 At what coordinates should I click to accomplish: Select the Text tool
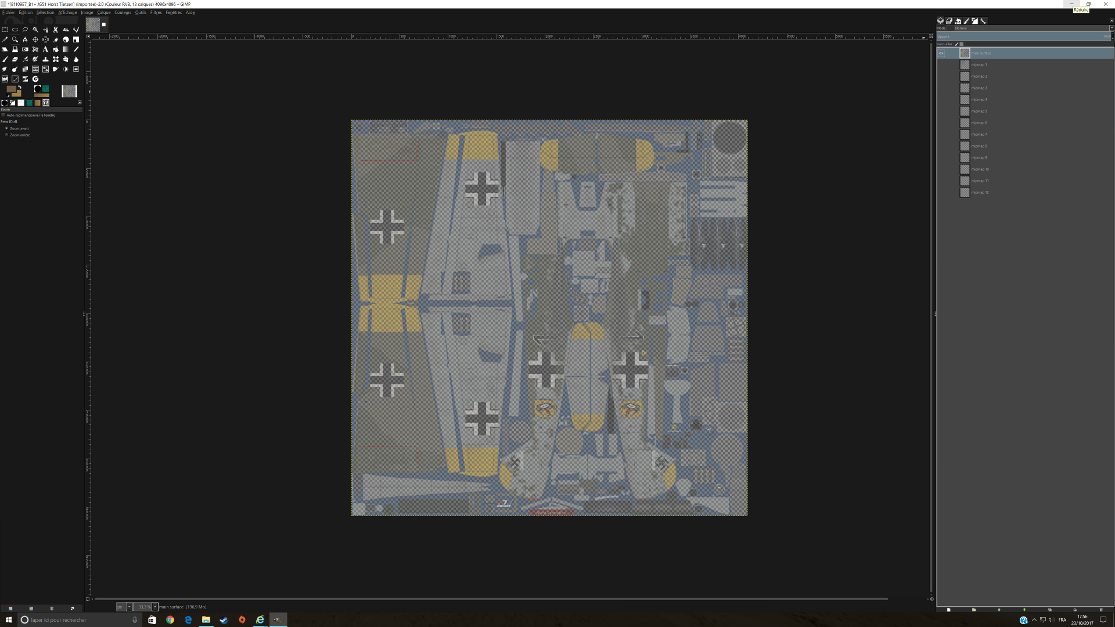coord(46,49)
